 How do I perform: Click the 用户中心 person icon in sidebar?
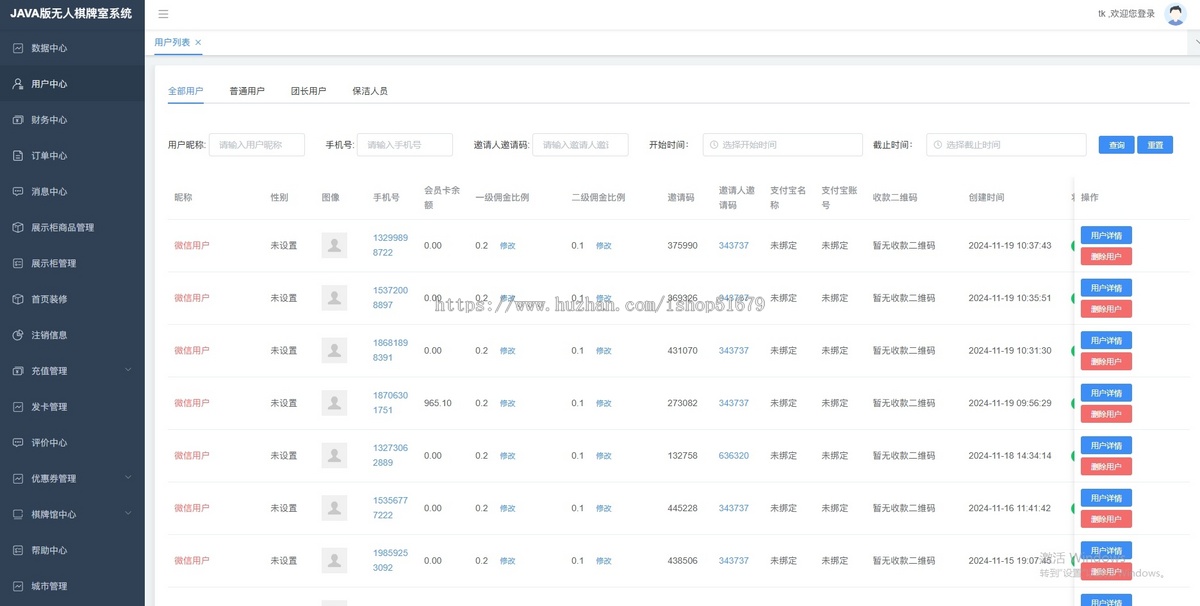tap(18, 84)
